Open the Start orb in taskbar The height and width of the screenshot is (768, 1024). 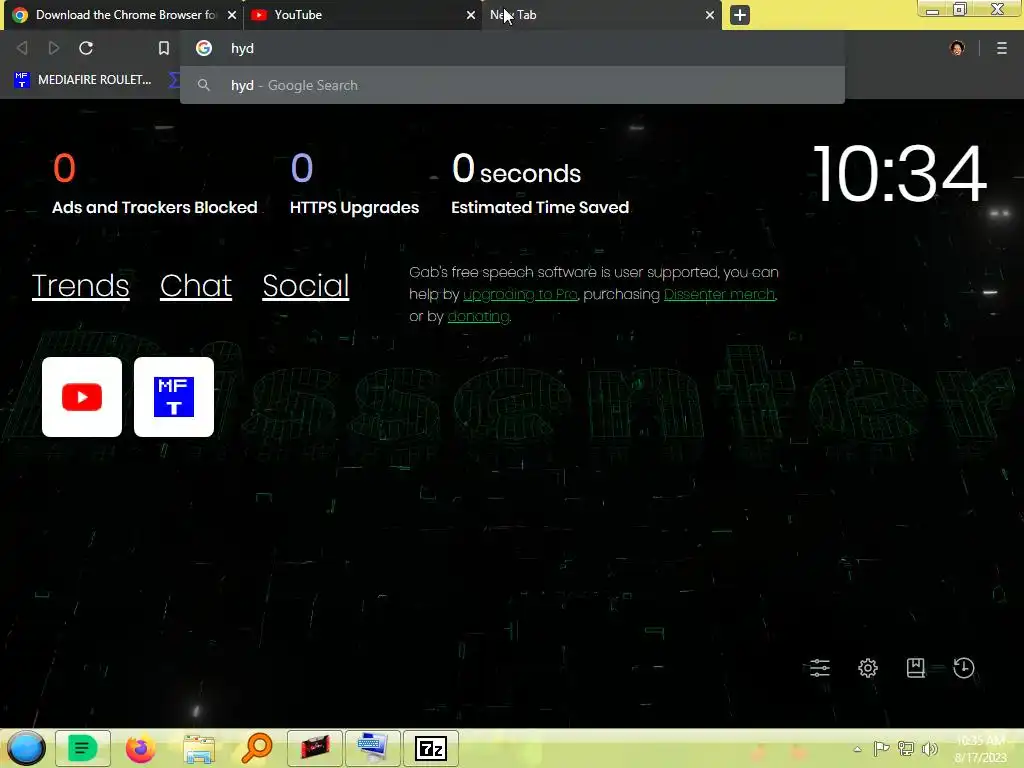tap(26, 748)
